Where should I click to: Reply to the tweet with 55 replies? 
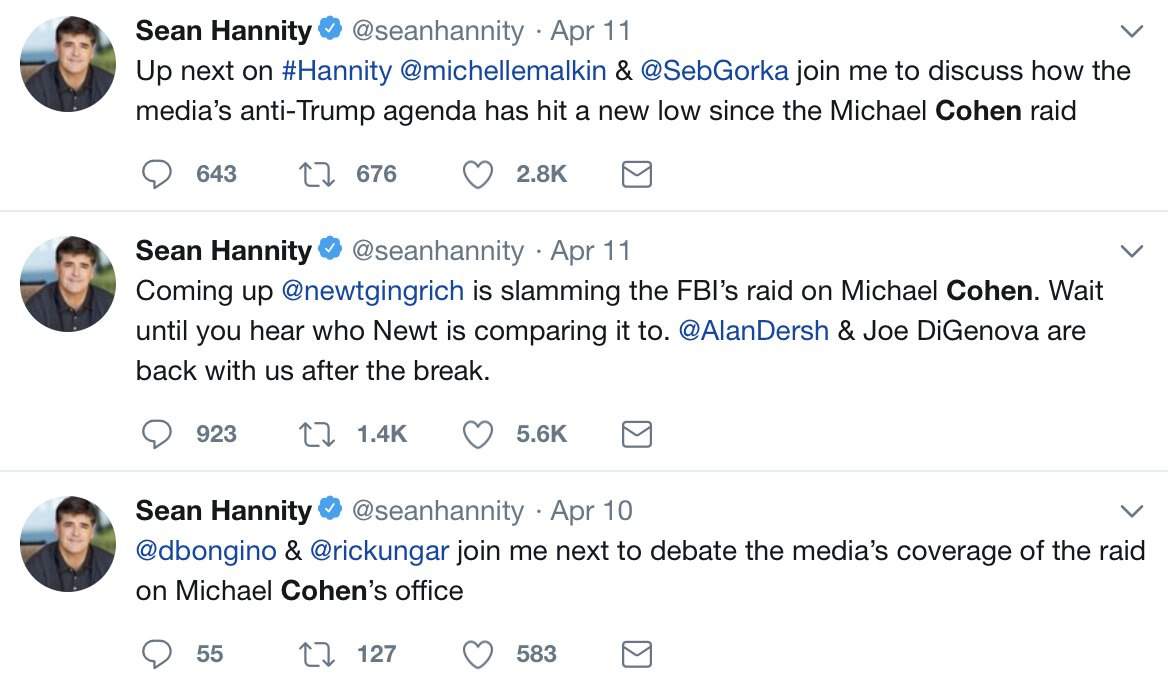(x=157, y=654)
